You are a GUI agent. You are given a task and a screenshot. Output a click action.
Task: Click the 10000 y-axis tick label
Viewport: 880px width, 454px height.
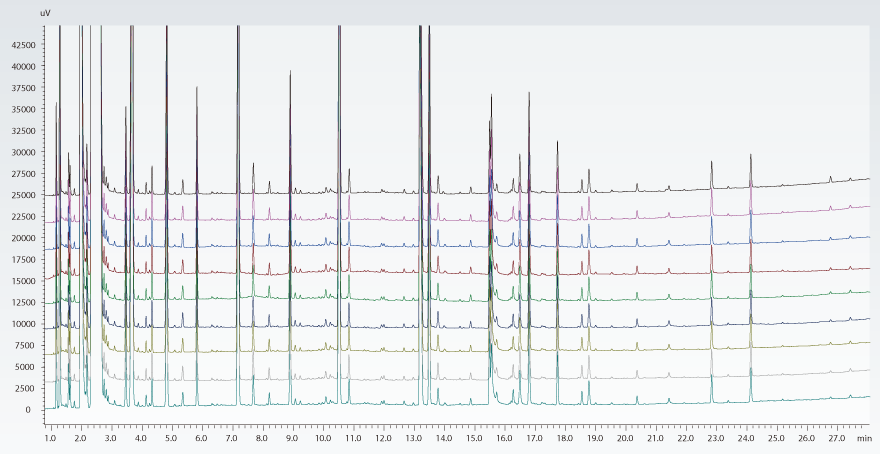[20, 324]
